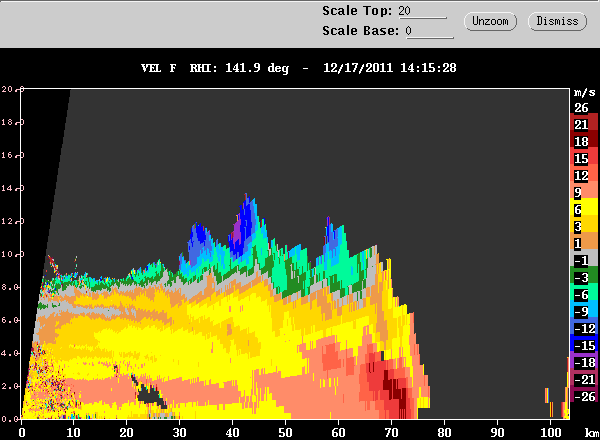This screenshot has width=600, height=440.
Task: Select the -15 m/s blue swatch
Action: tap(584, 343)
